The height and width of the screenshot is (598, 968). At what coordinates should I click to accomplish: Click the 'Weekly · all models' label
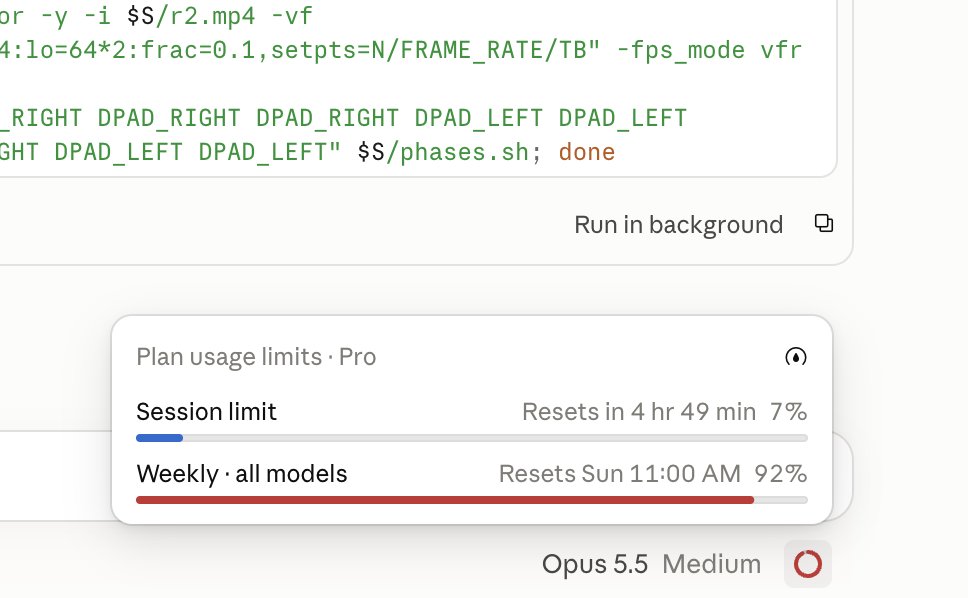[x=241, y=474]
